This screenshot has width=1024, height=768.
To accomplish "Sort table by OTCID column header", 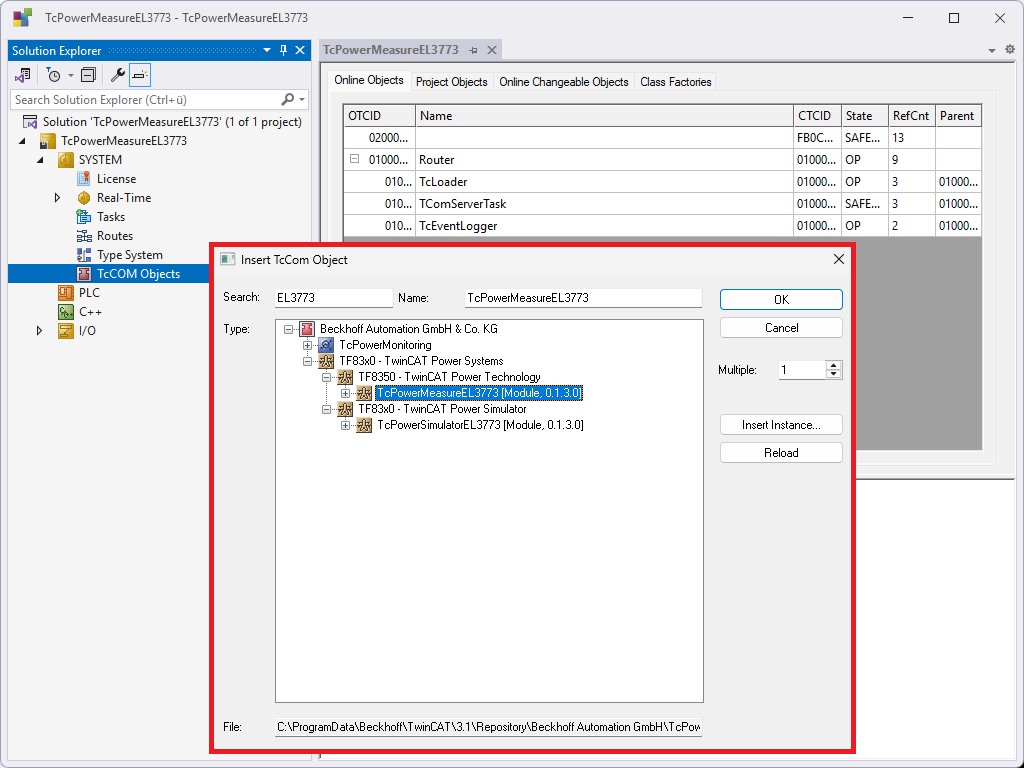I will point(379,116).
